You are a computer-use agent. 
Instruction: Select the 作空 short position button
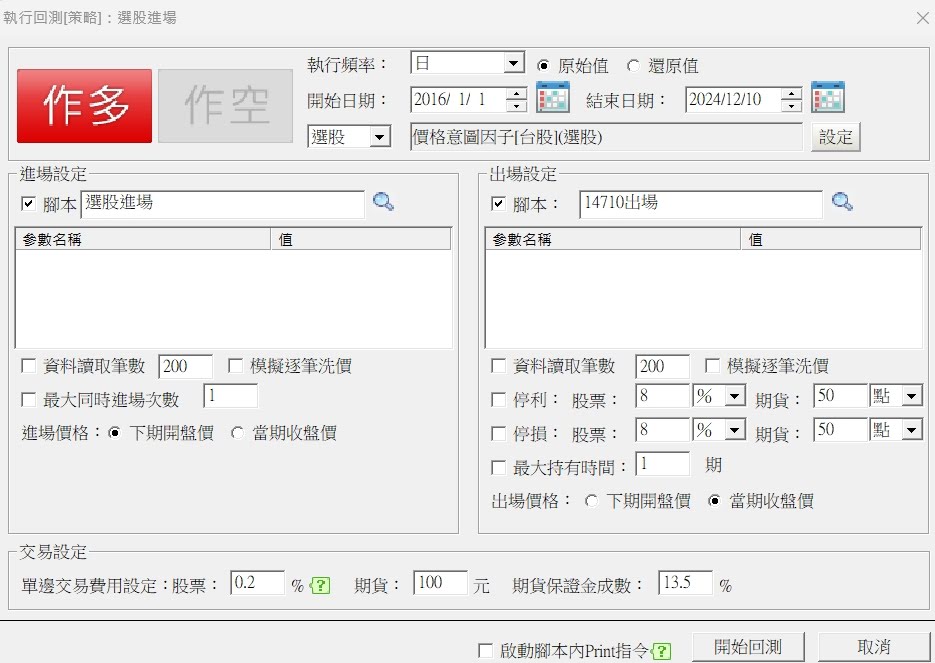(225, 105)
